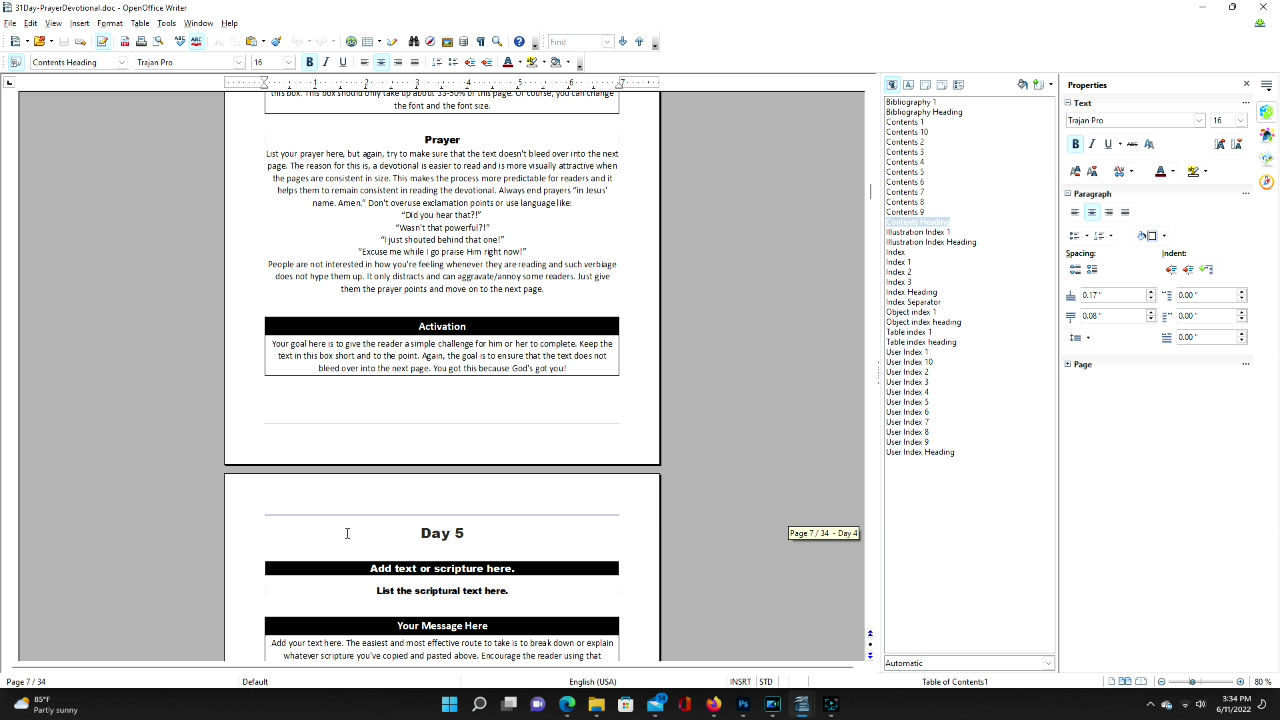This screenshot has height=720, width=1280.
Task: Set Justified alignment in formatting toolbar
Action: 415,62
